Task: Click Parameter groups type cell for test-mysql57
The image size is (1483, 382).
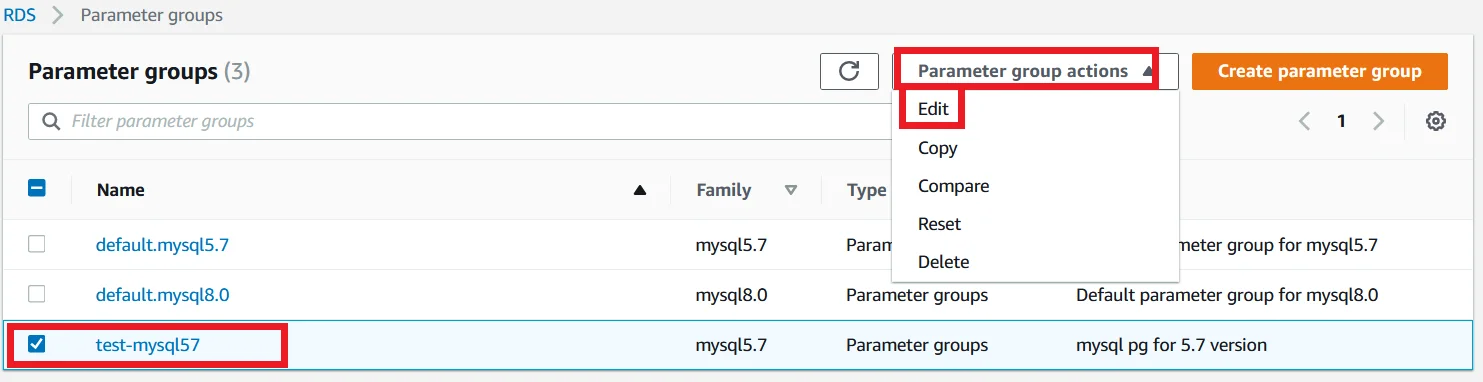Action: (x=917, y=345)
